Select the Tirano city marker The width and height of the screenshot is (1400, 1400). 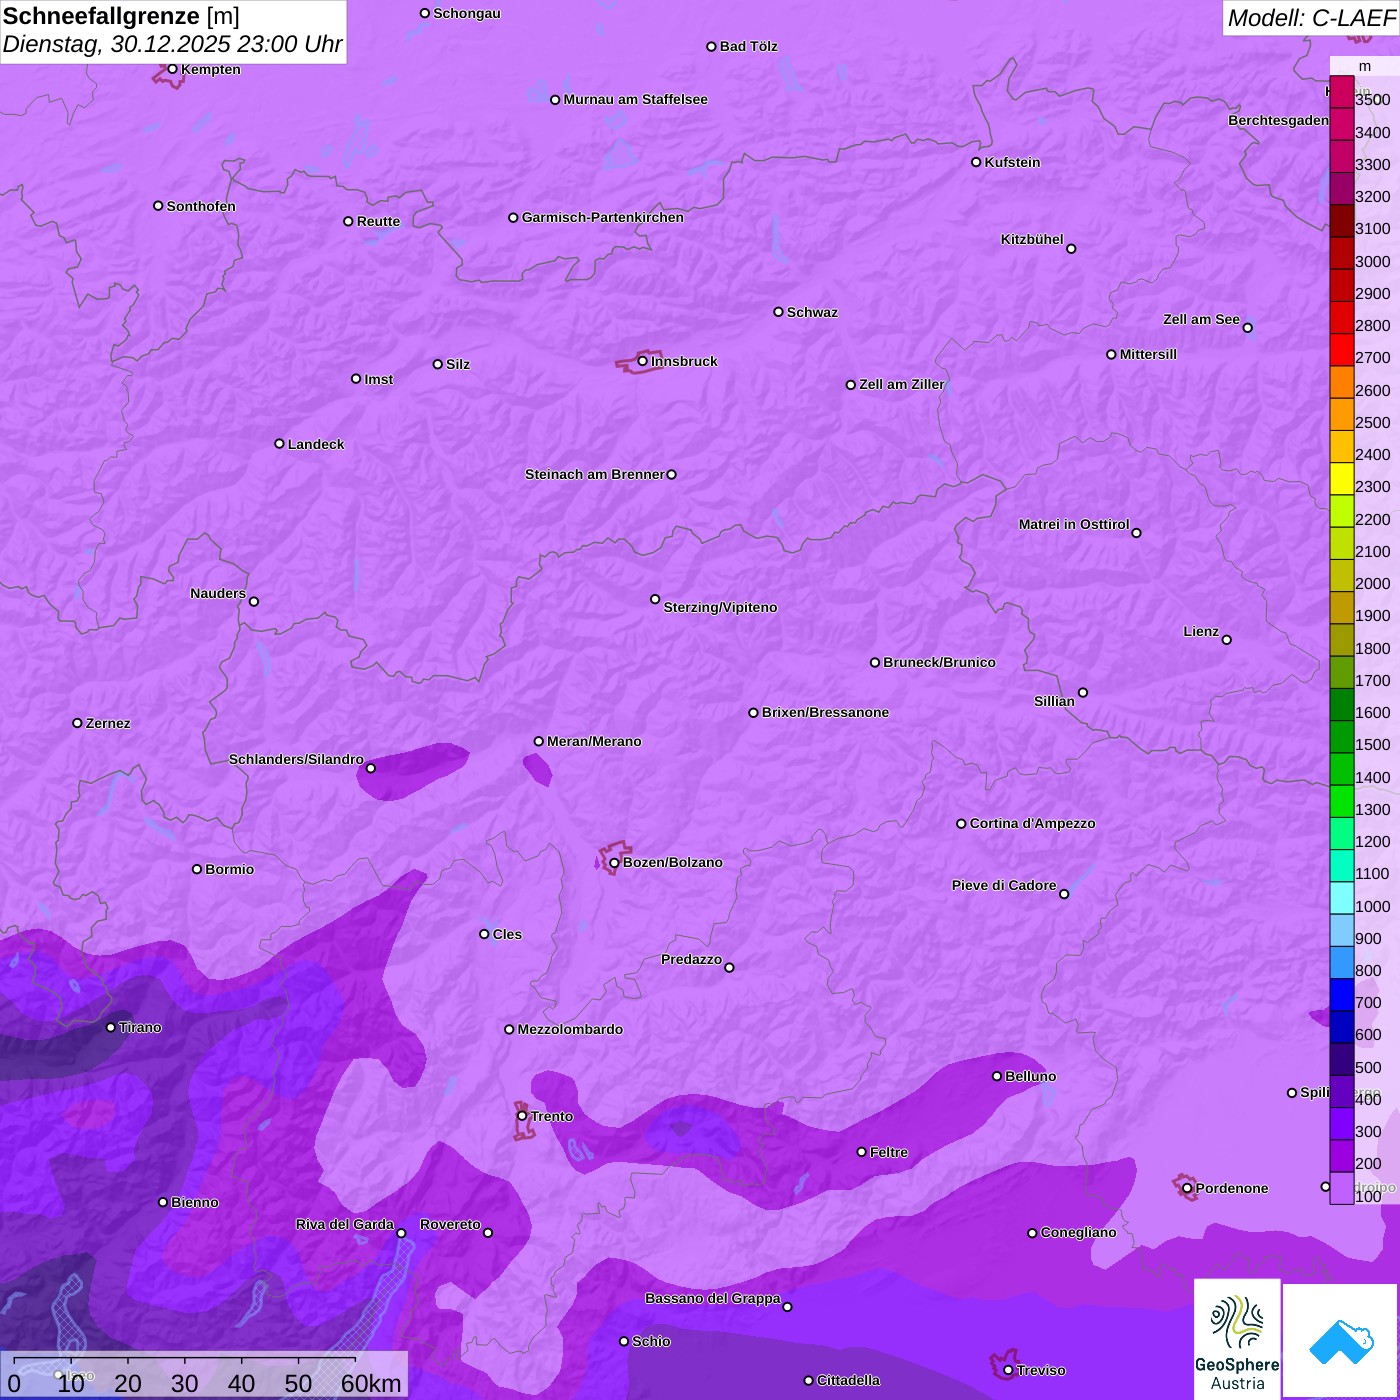click(111, 1027)
